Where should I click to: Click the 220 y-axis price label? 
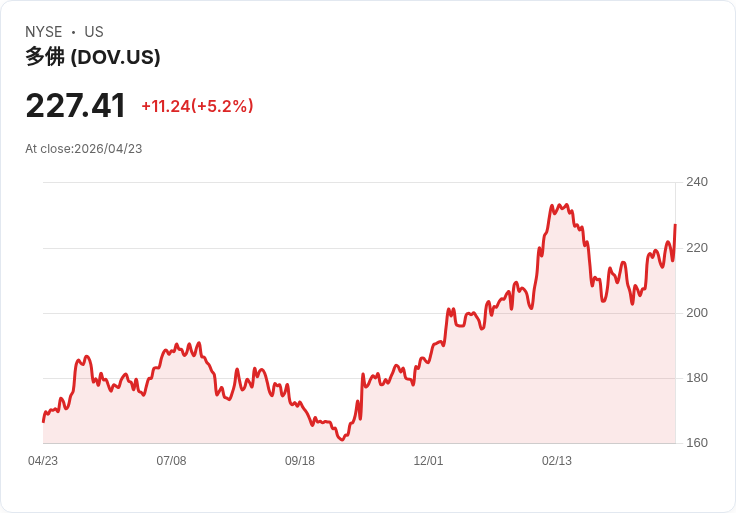tap(697, 248)
